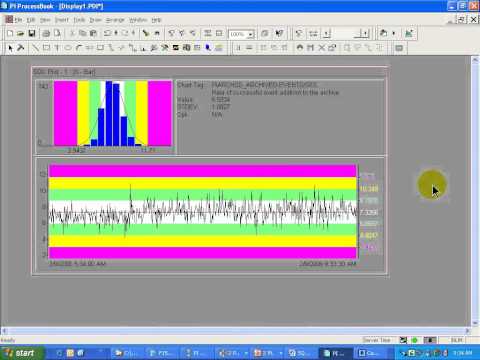The image size is (480, 360).
Task: Click the home-shaped icon in lower toolbar
Action: [x=300, y=48]
